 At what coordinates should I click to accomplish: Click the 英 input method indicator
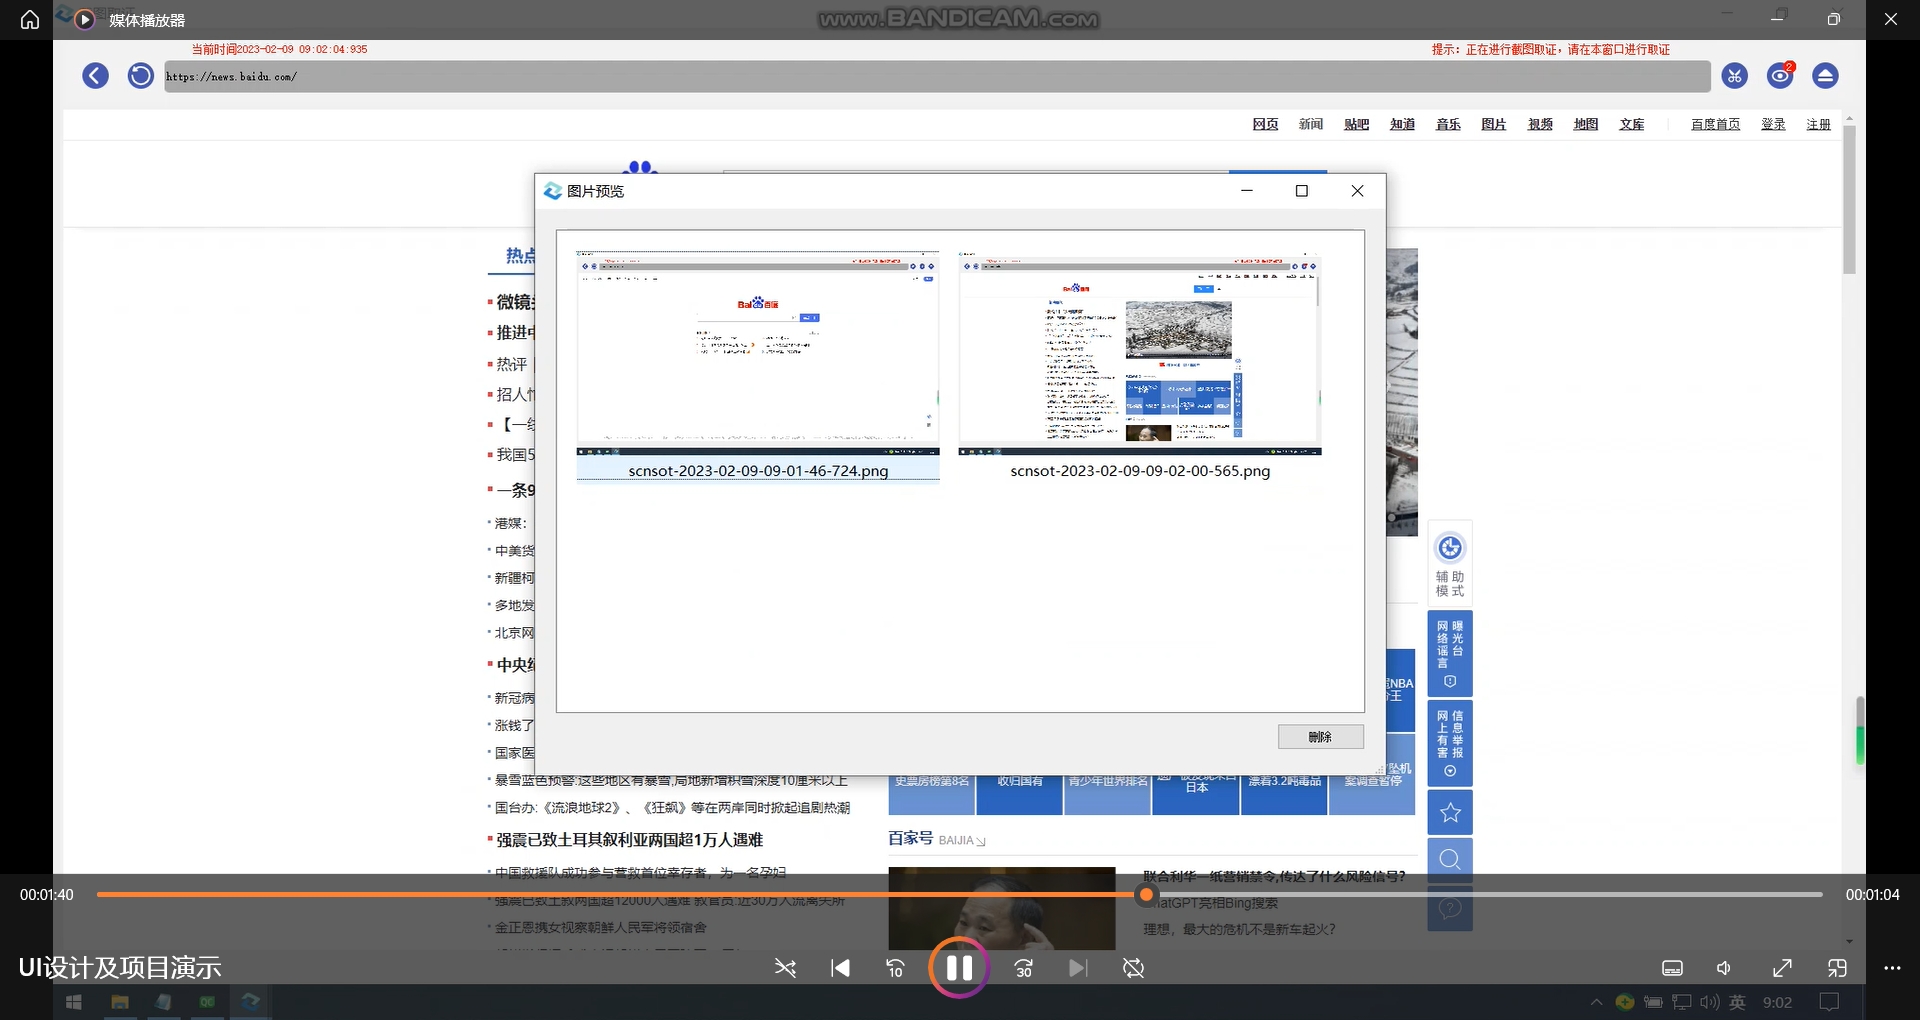[x=1738, y=1002]
